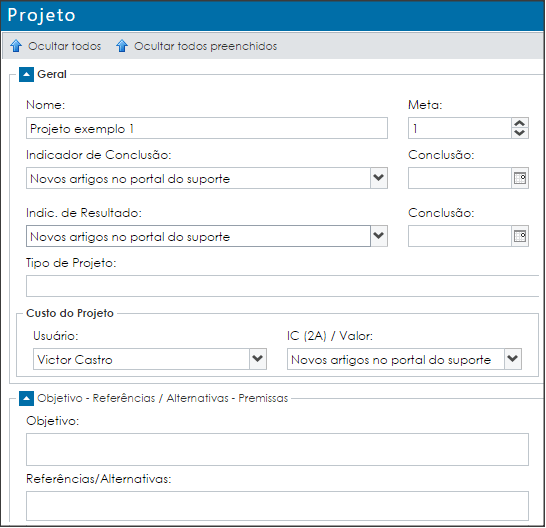Open the Indicador de Conclusão dropdown

[x=379, y=178]
